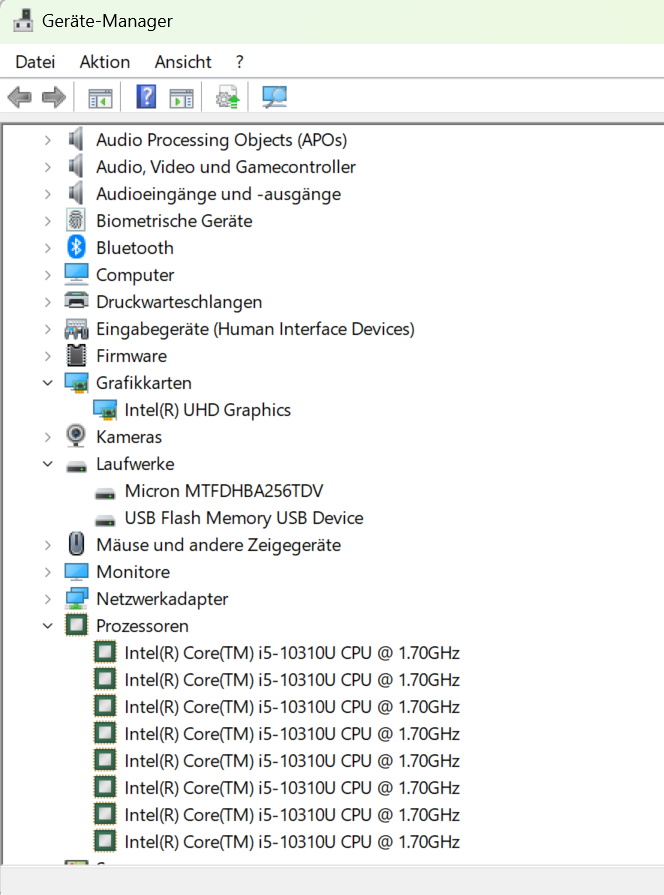Select the Kameras category label
Viewport: 664px width, 895px height.
tap(129, 437)
